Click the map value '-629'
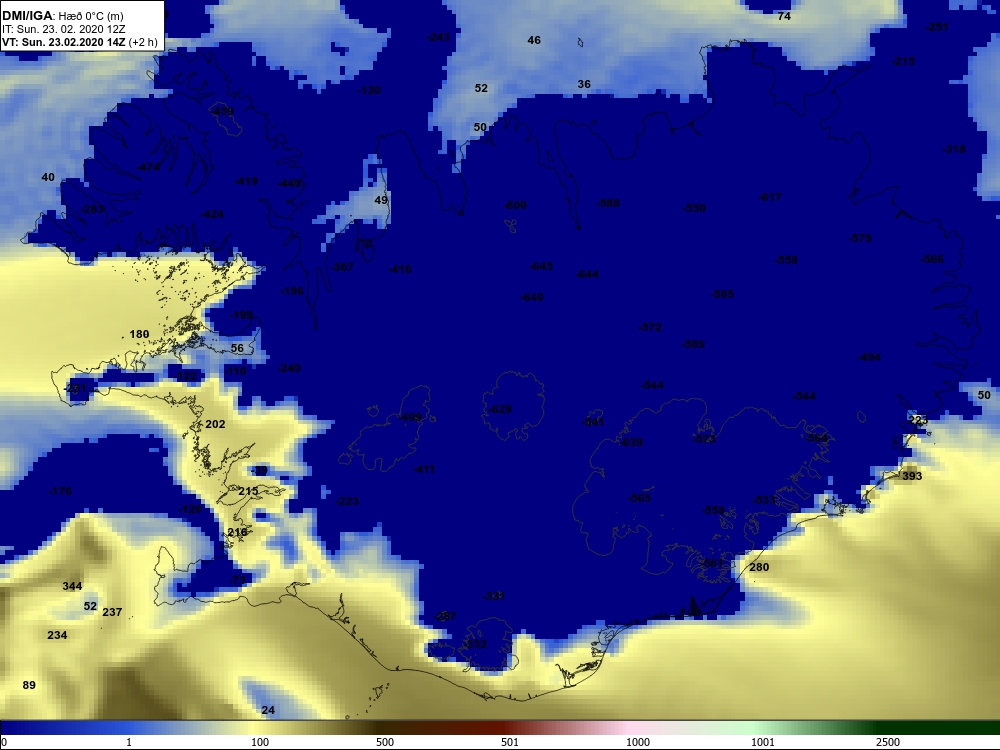 pyautogui.click(x=500, y=409)
